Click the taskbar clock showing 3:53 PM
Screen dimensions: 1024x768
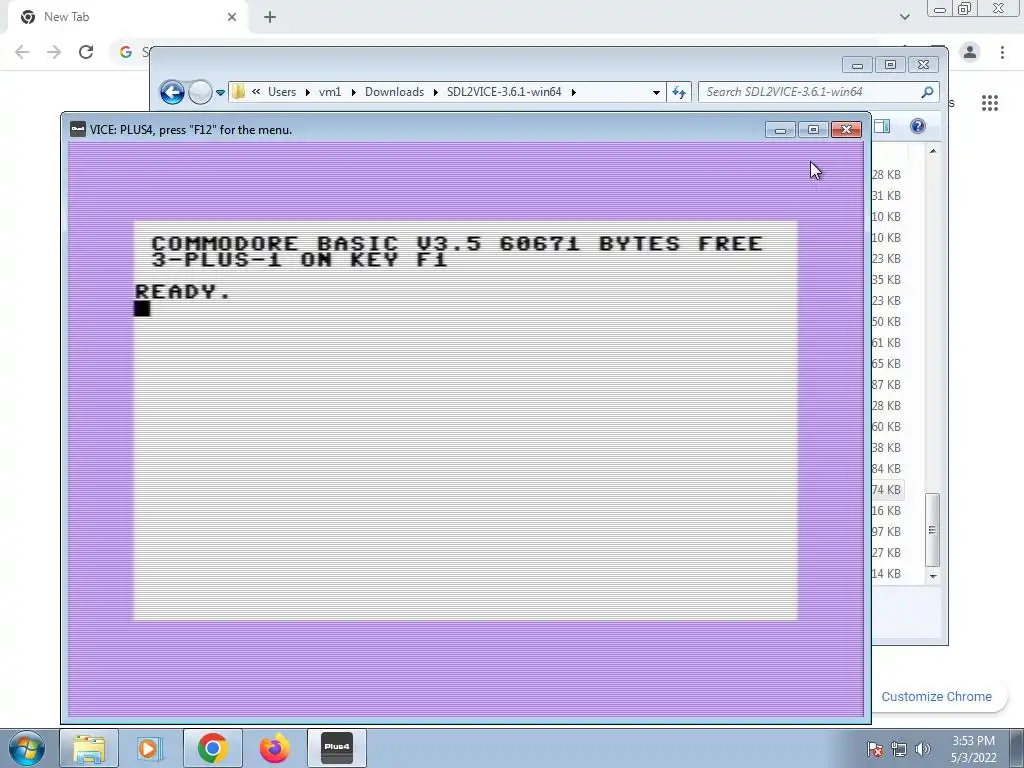(x=973, y=749)
